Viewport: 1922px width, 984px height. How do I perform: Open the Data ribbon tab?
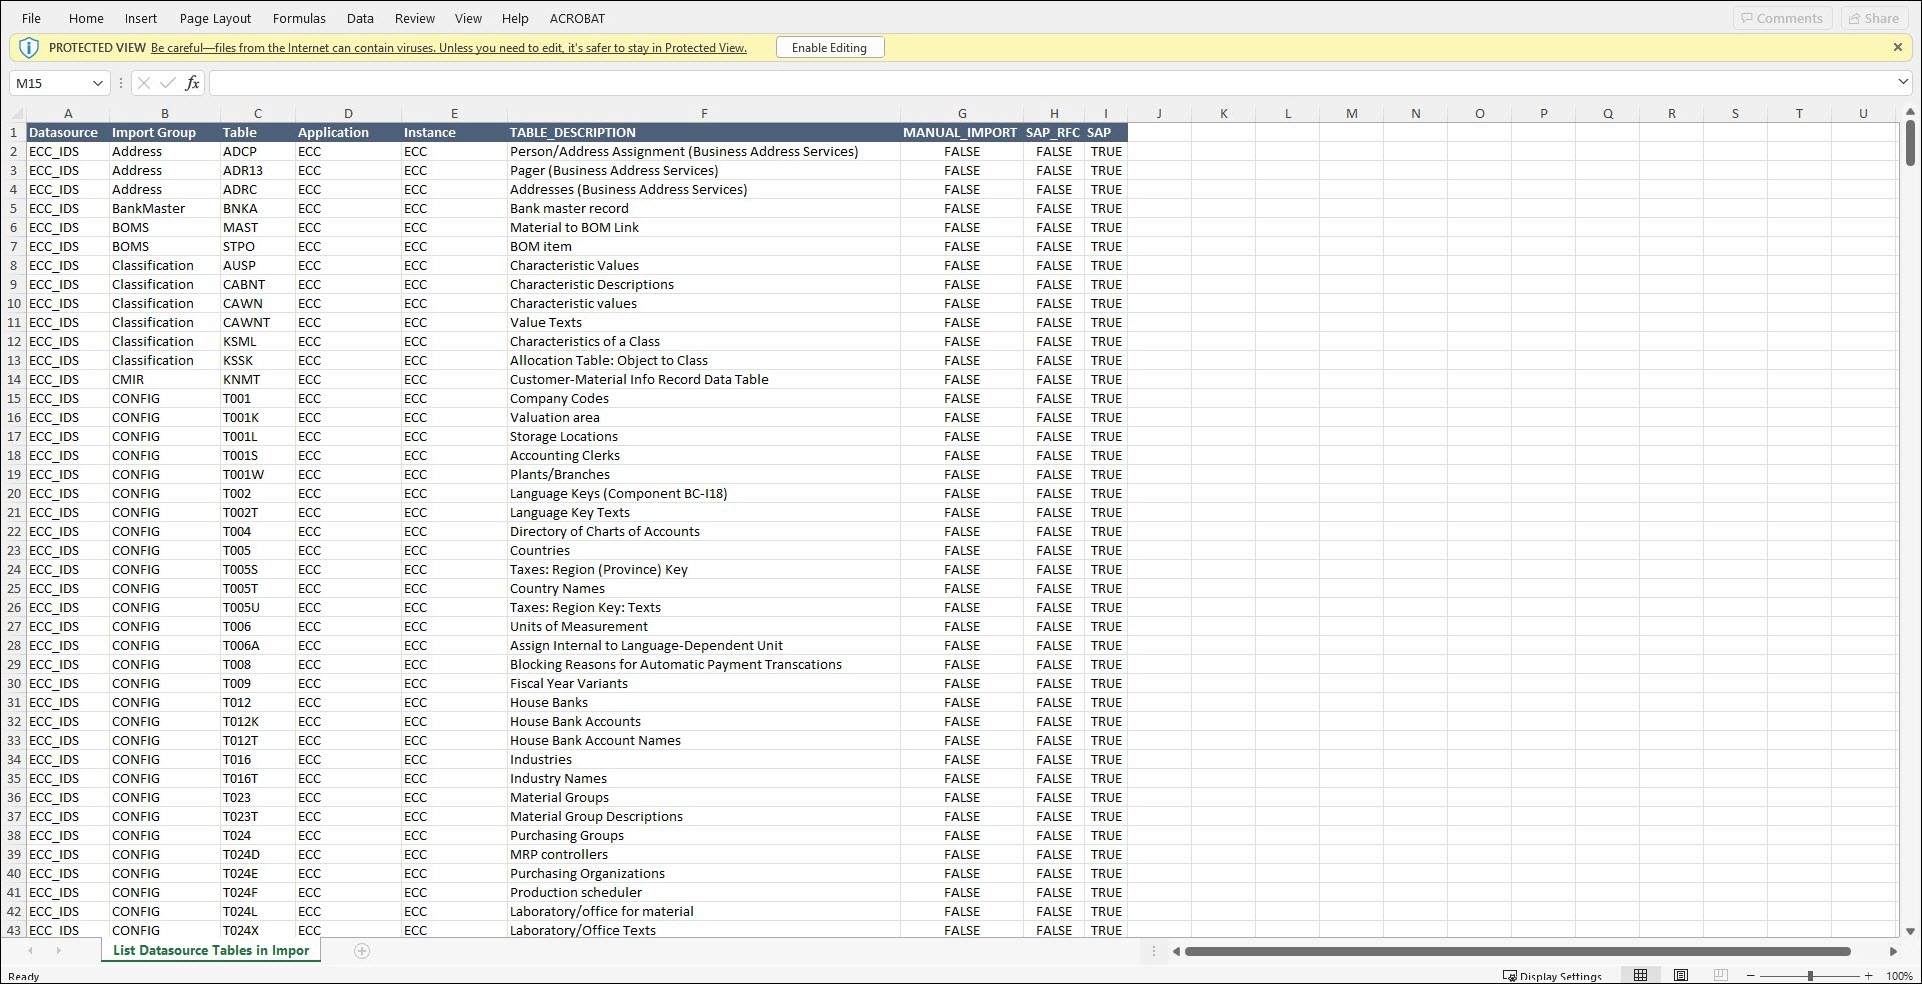(360, 18)
